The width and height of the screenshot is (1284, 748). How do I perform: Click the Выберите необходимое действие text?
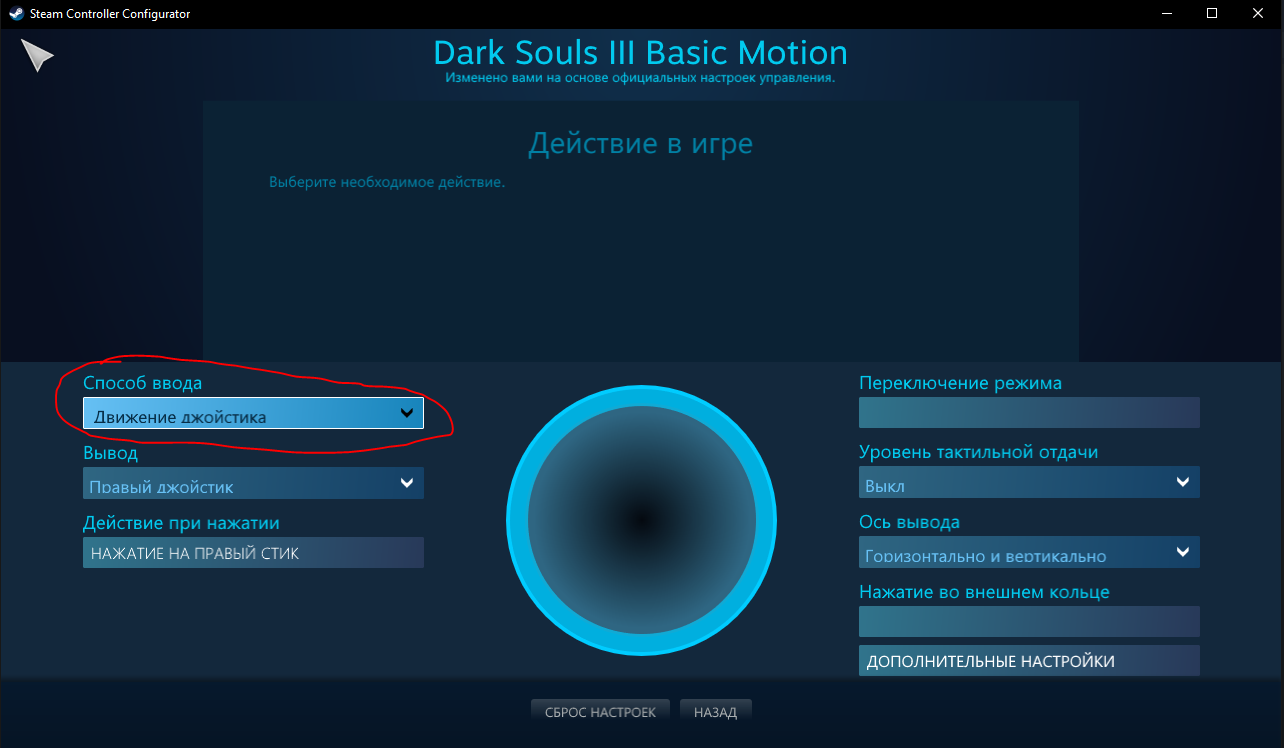click(x=387, y=183)
